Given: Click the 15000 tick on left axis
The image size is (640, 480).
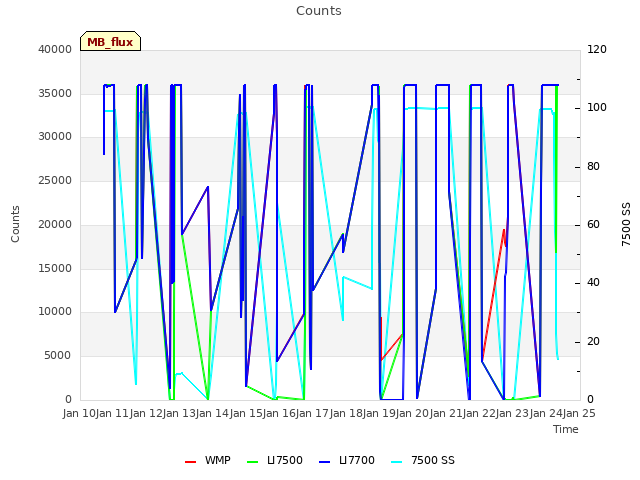Looking at the screenshot, I should point(55,268).
